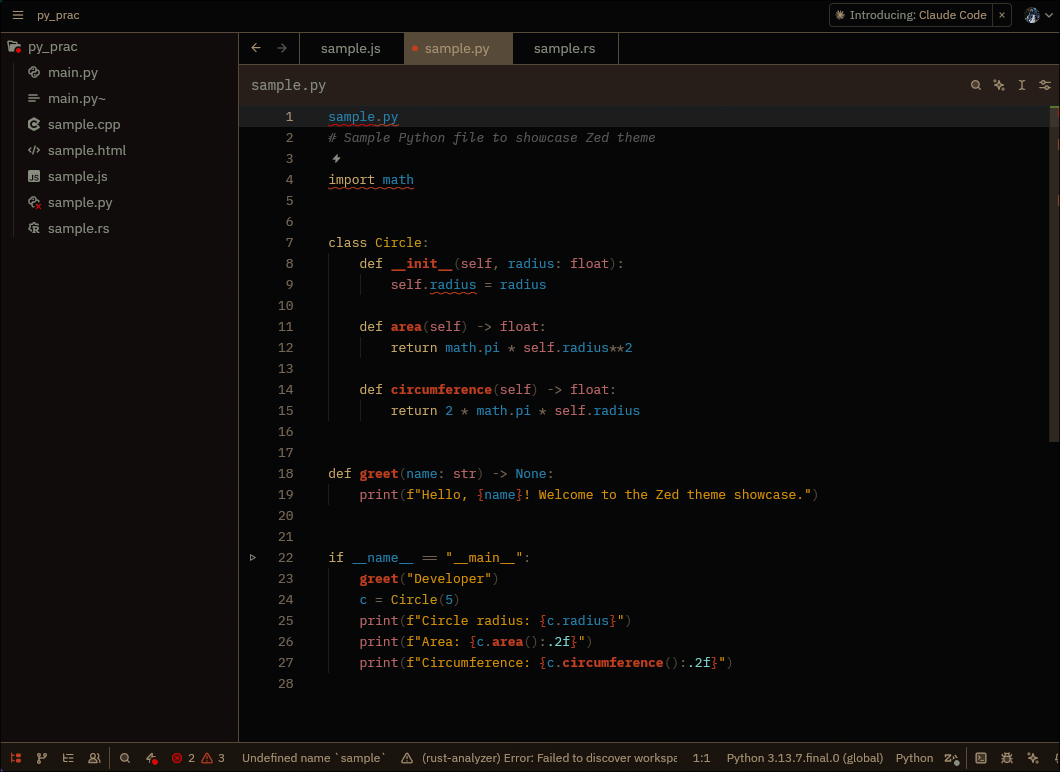The width and height of the screenshot is (1060, 772).
Task: Switch to the sample.rs tab
Action: click(565, 49)
